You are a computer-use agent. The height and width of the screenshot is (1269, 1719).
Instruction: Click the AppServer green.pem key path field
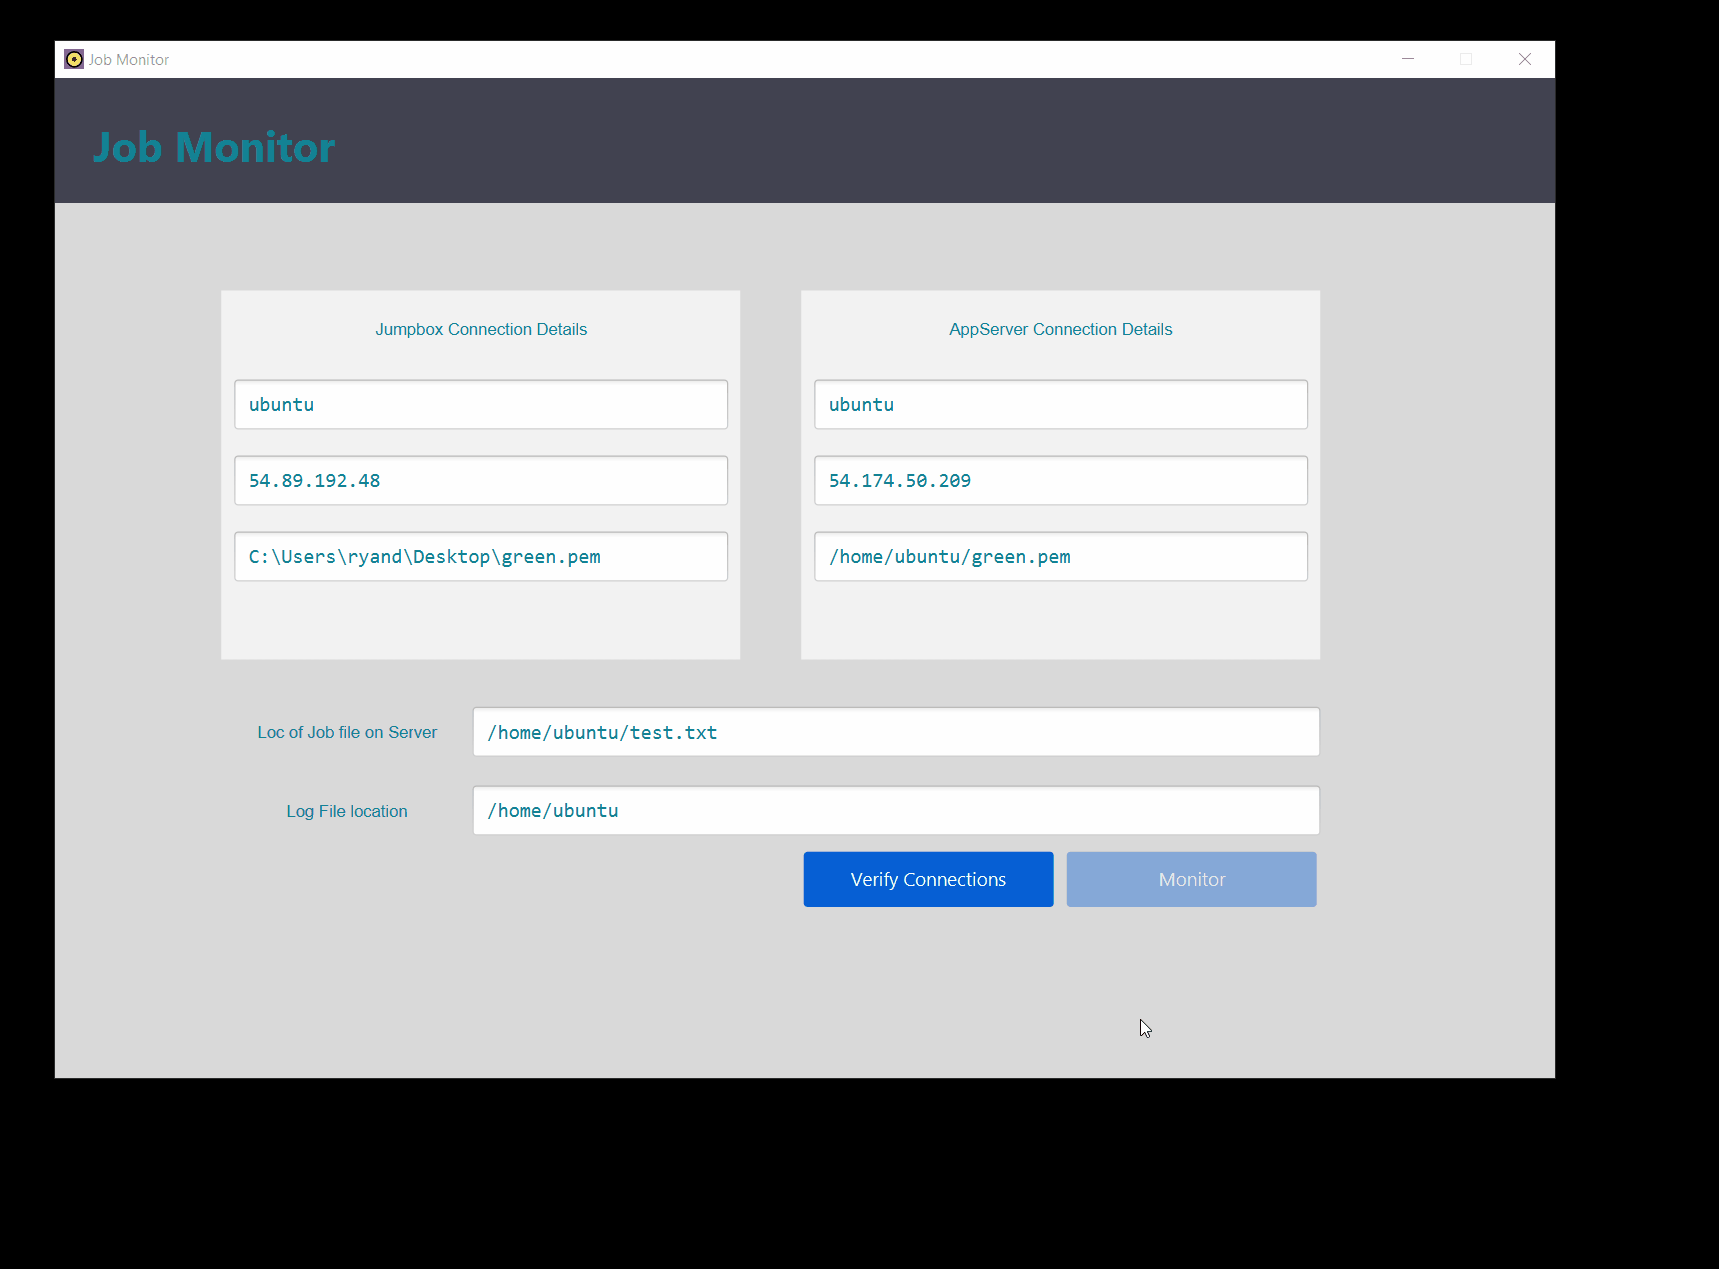click(x=1060, y=556)
